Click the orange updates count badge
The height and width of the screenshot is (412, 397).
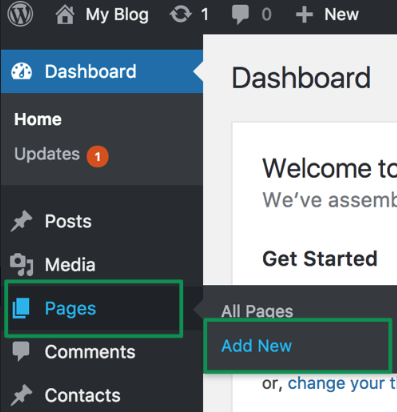[98, 156]
